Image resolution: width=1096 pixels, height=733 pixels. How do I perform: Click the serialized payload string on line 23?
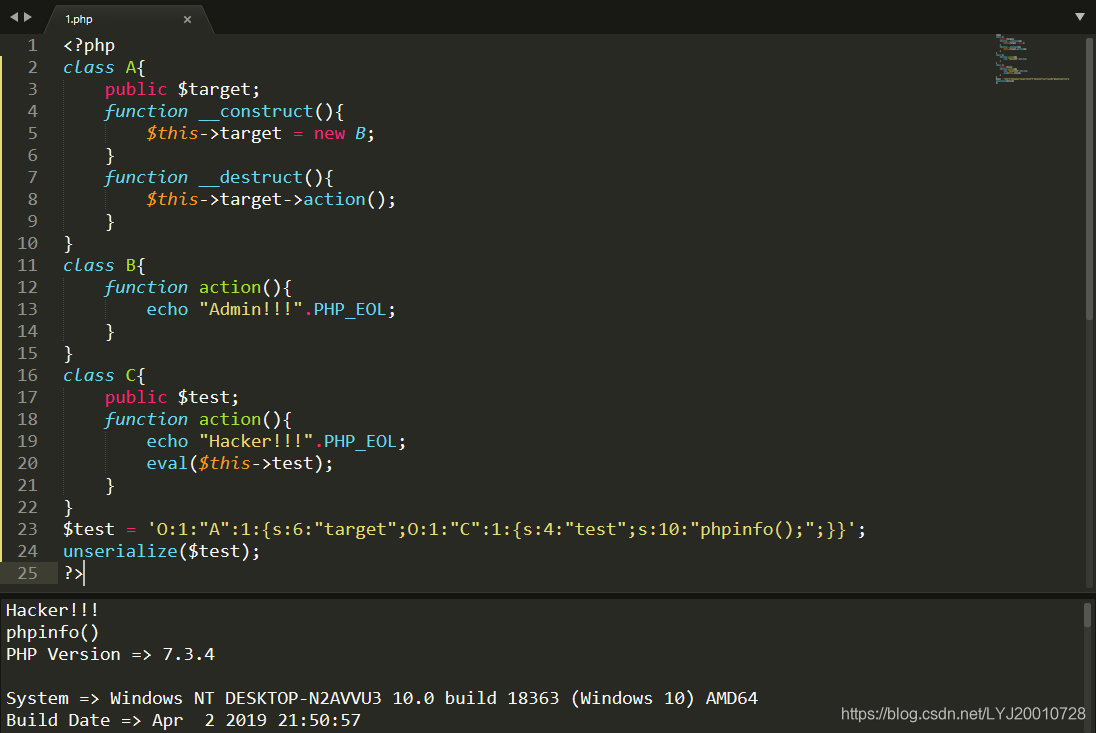(501, 530)
